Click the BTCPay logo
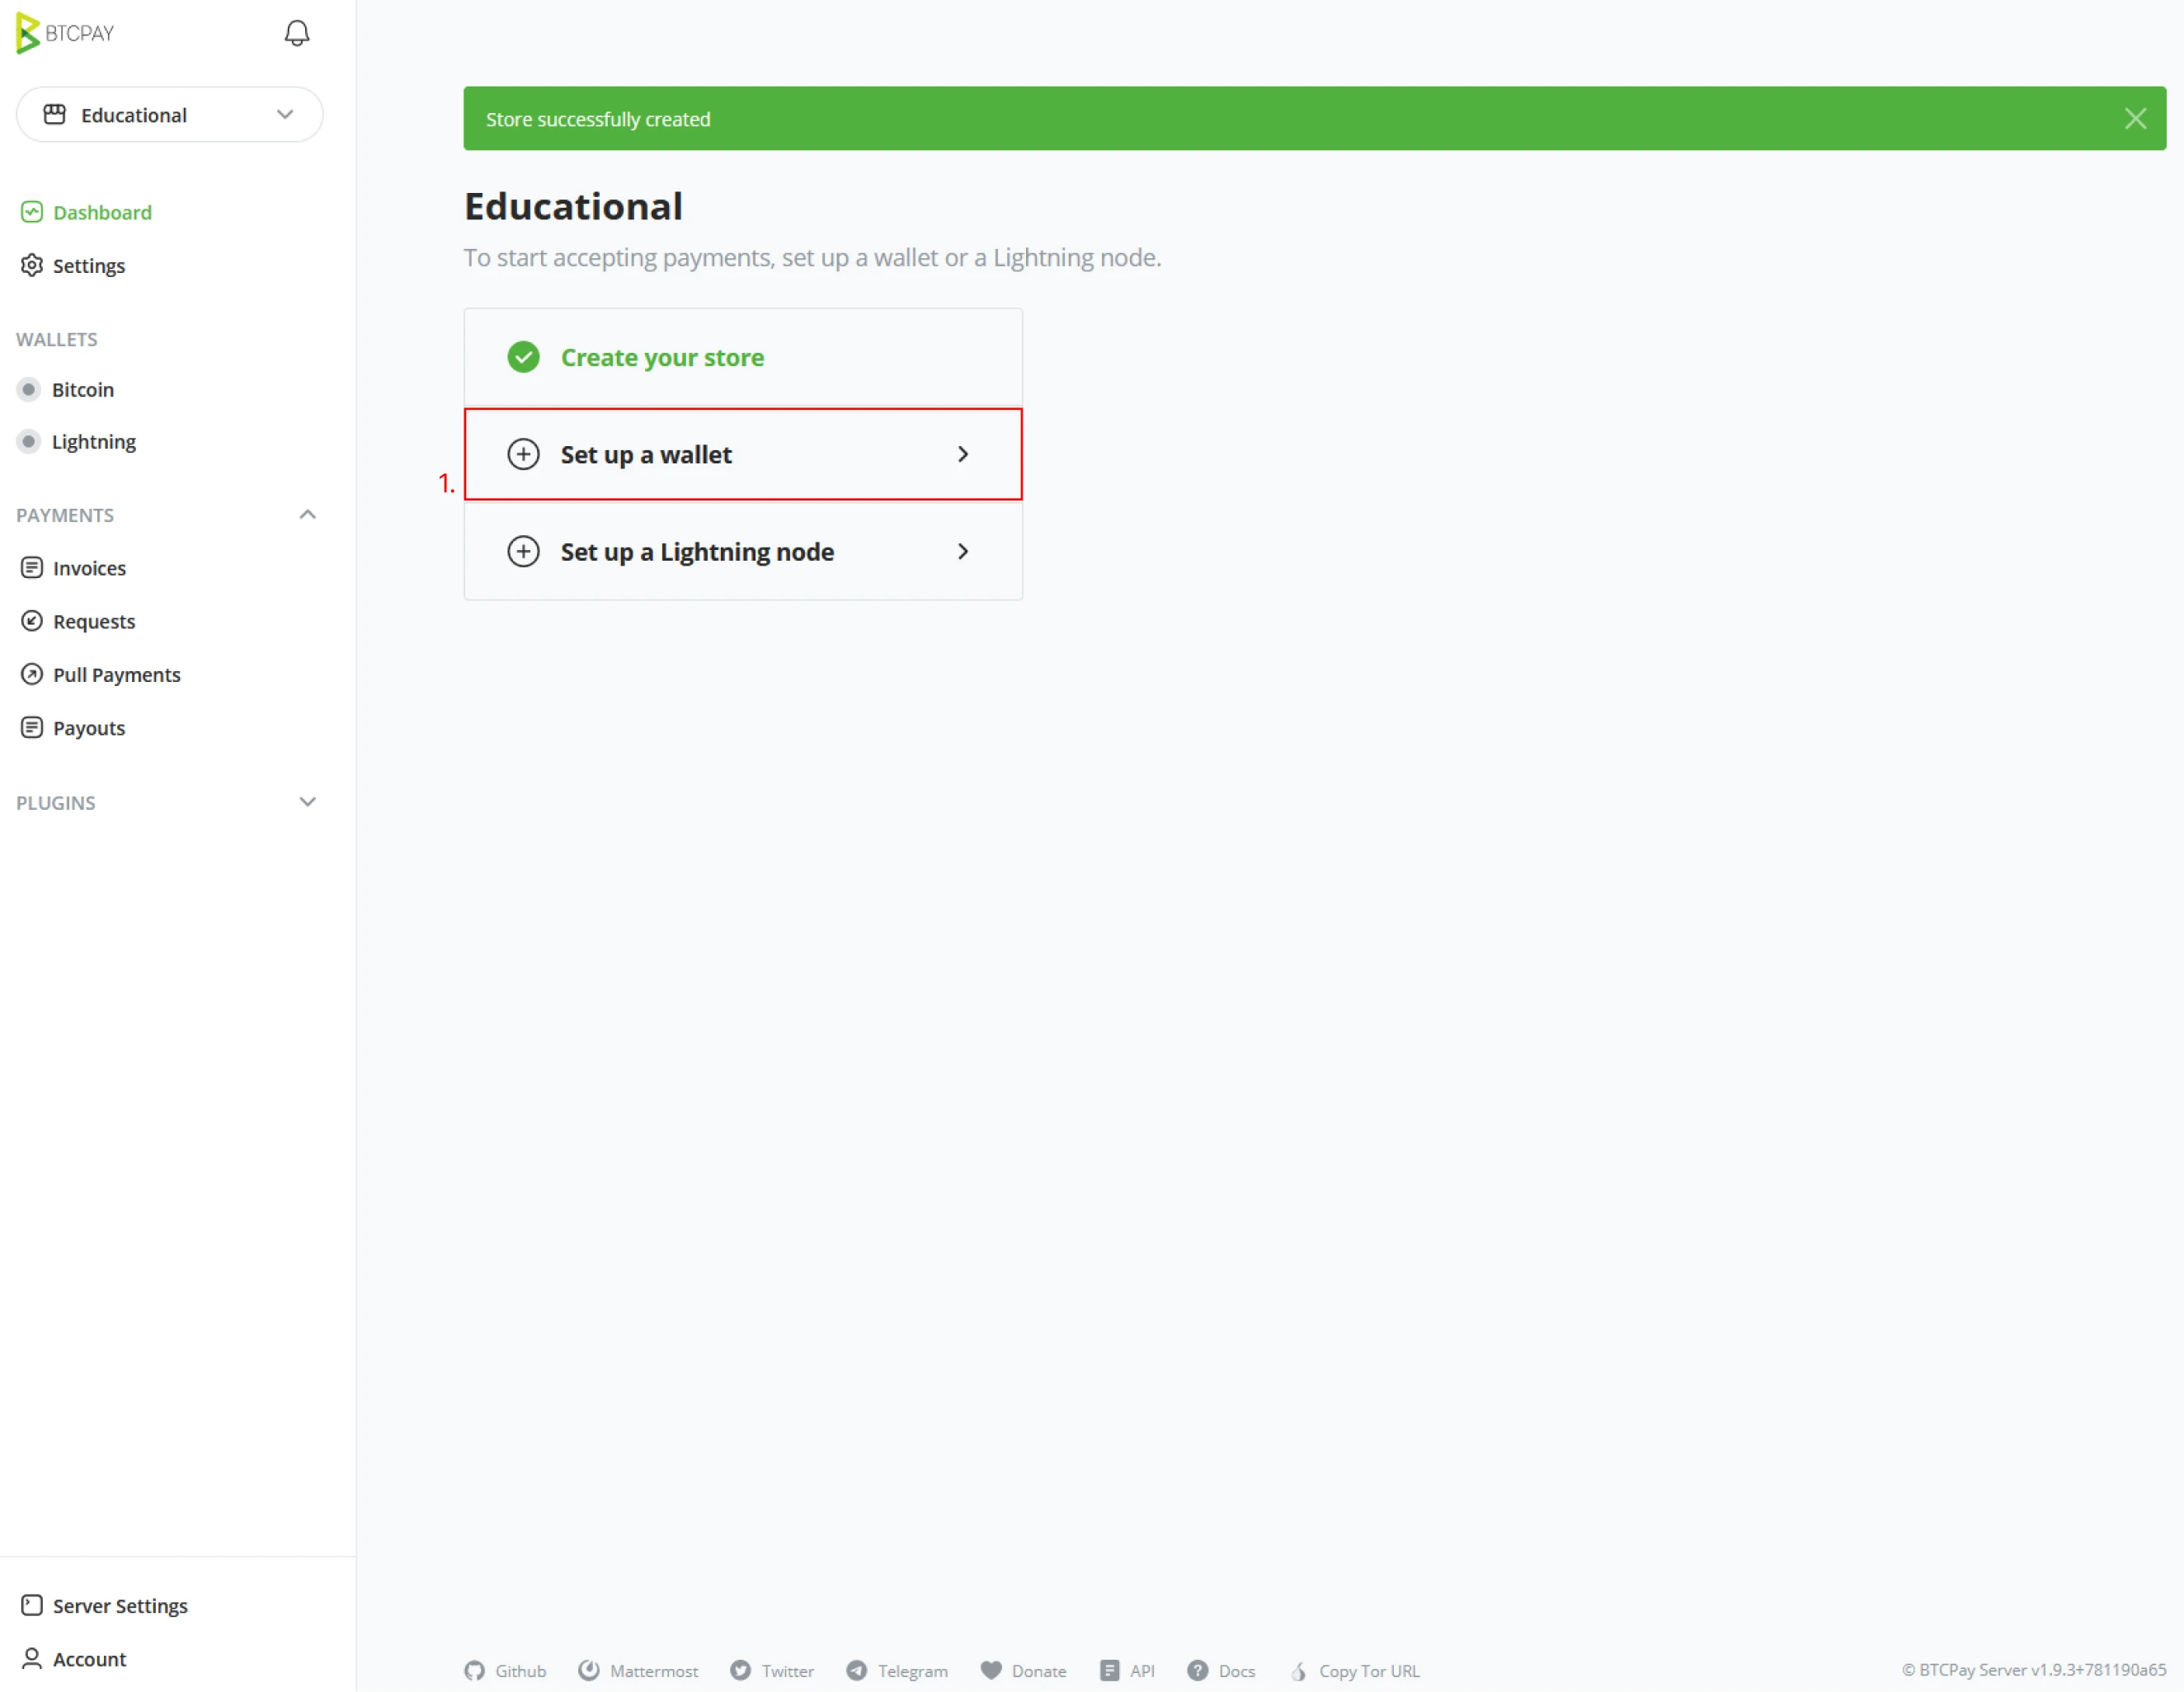Screen dimensions: 2184x1692 66,33
